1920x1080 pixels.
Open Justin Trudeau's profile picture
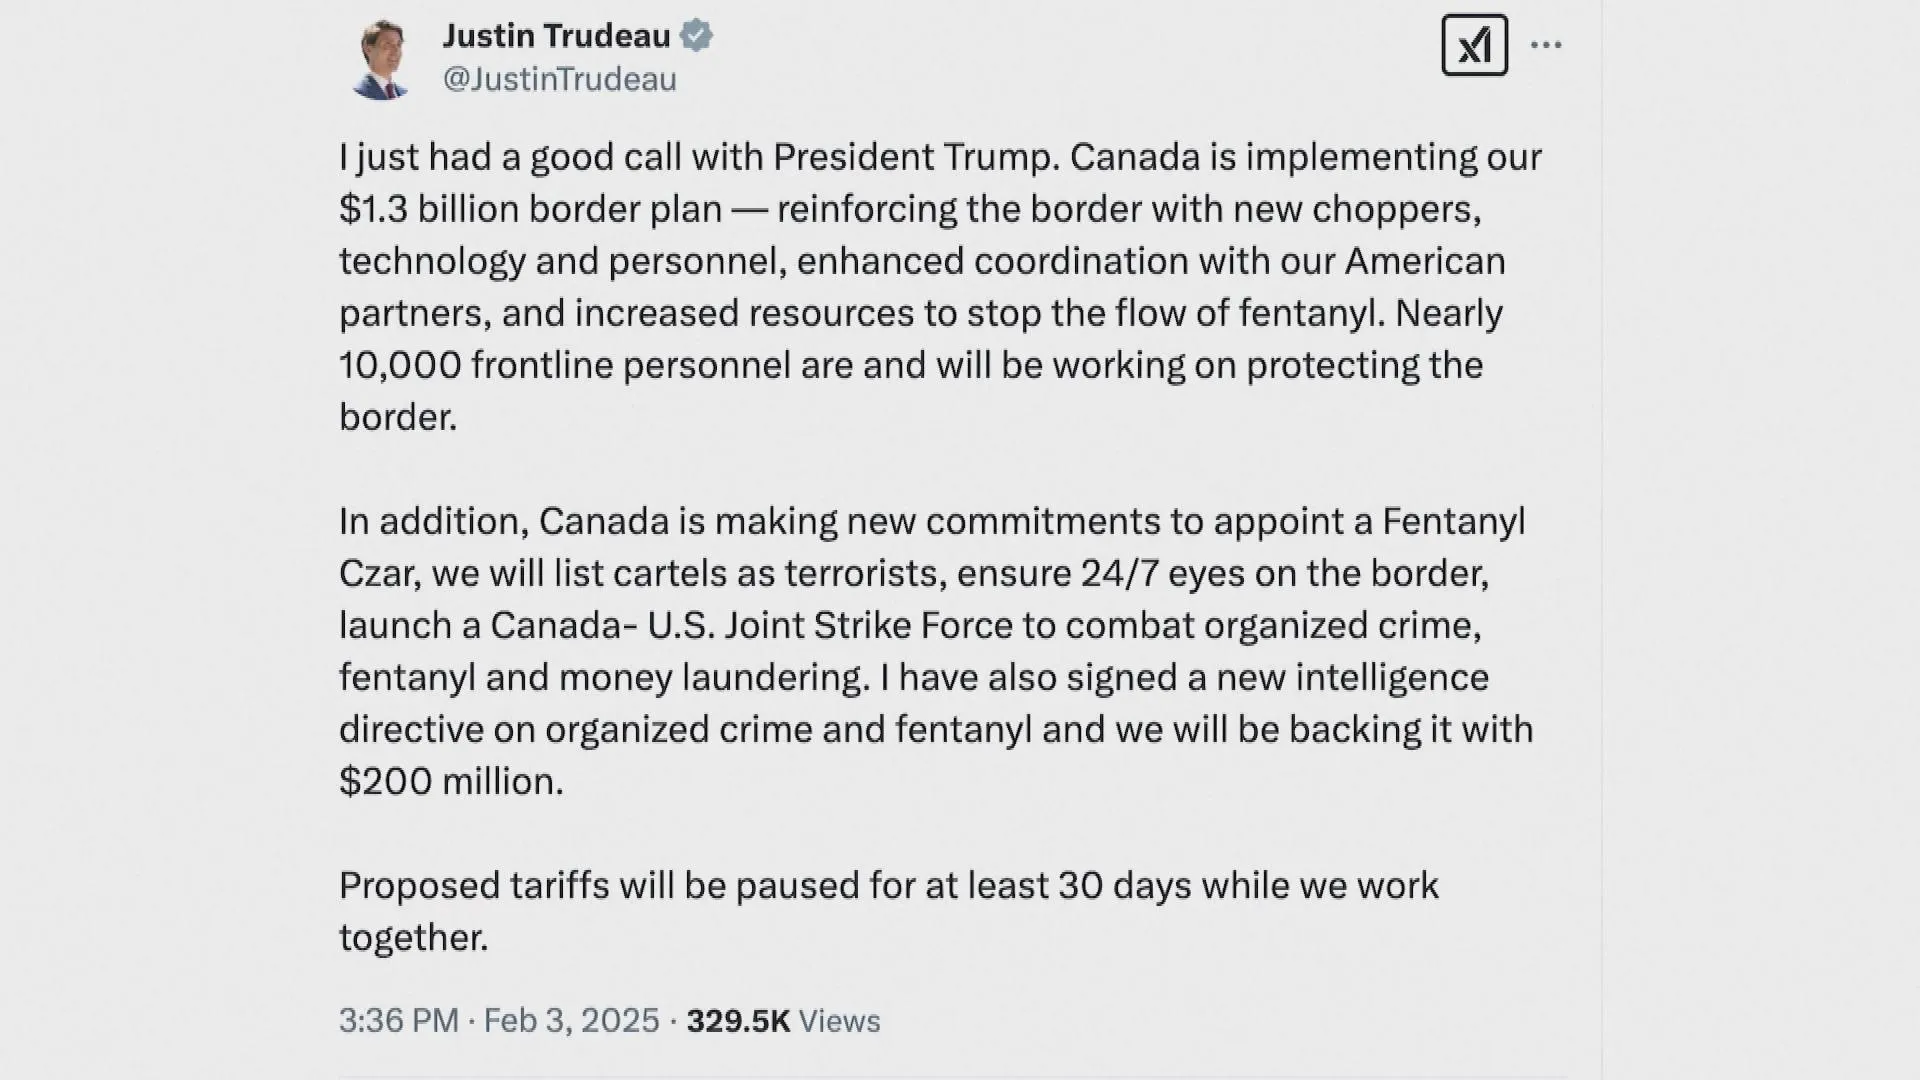[380, 59]
